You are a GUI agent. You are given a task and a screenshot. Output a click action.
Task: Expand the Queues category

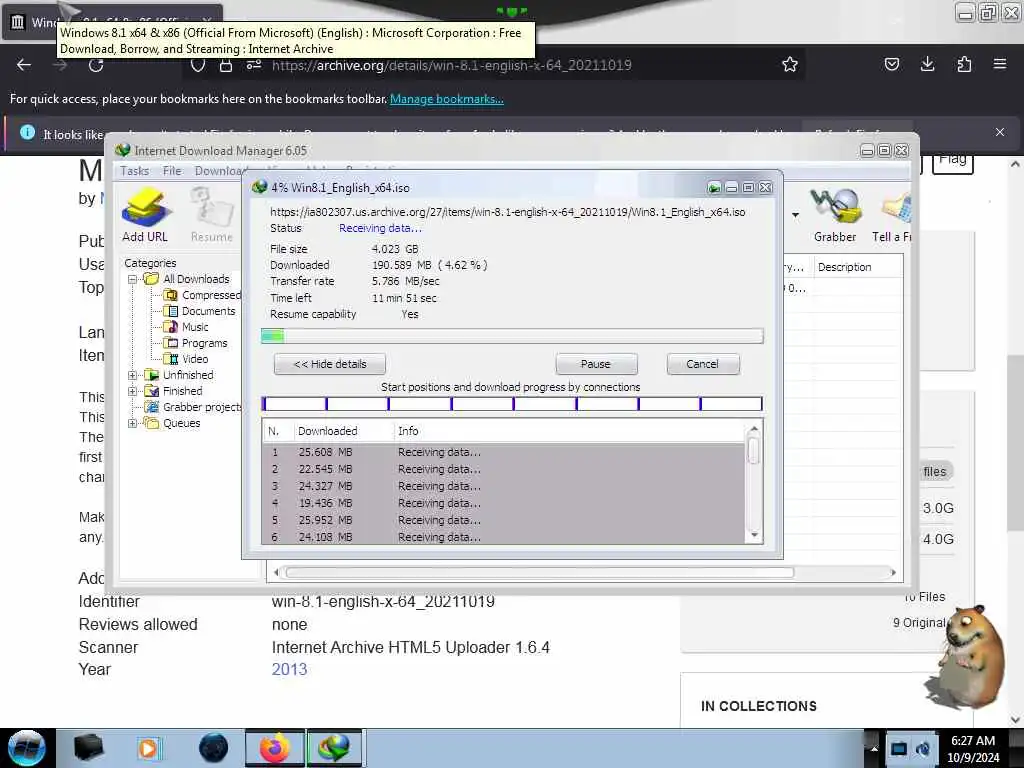click(133, 423)
